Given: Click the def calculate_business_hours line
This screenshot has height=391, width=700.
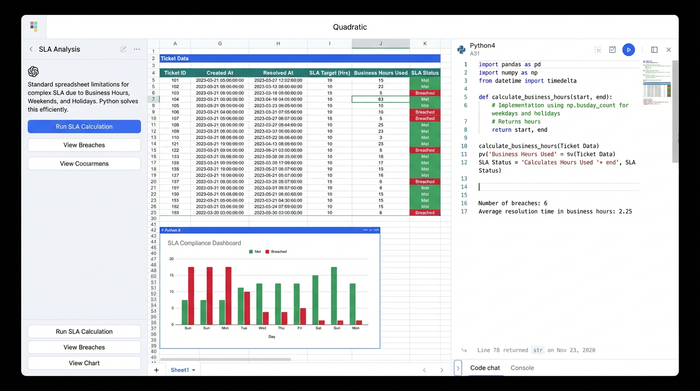Looking at the screenshot, I should 546,97.
